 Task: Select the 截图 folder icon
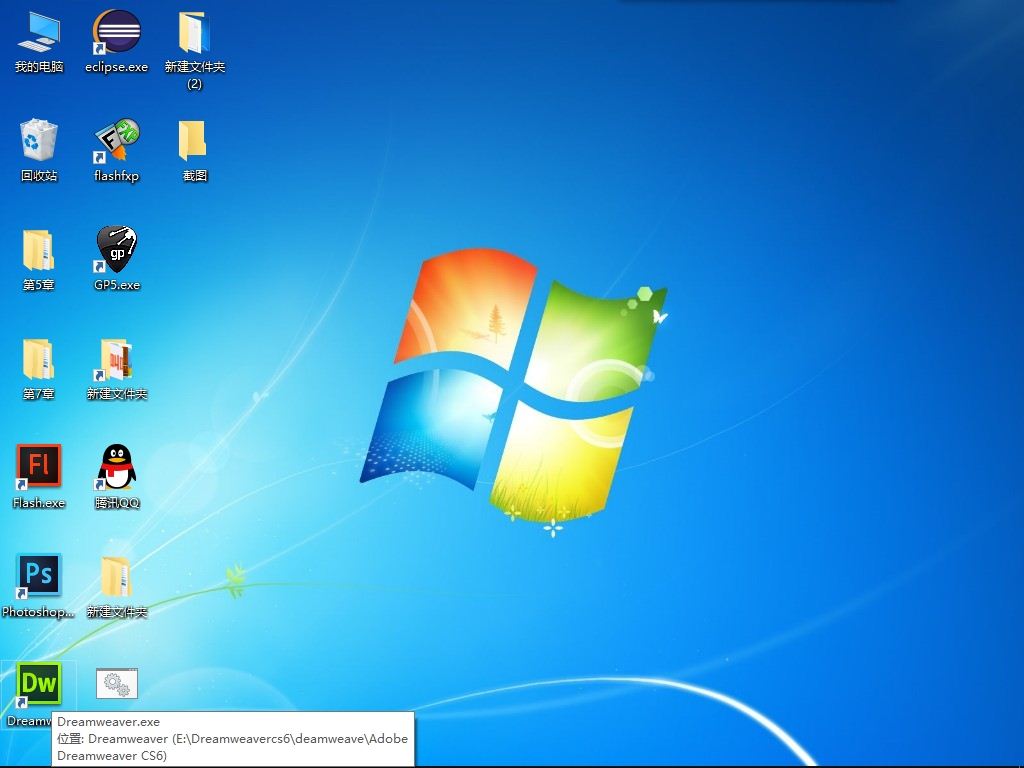coord(193,140)
